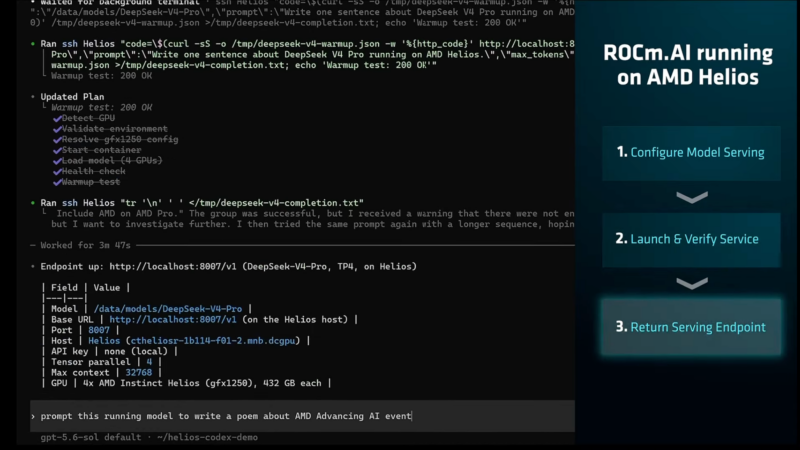Screen dimensions: 800x450
Task: Click the green bullet beside Ran ssh Helios tr
Action: pos(33,203)
